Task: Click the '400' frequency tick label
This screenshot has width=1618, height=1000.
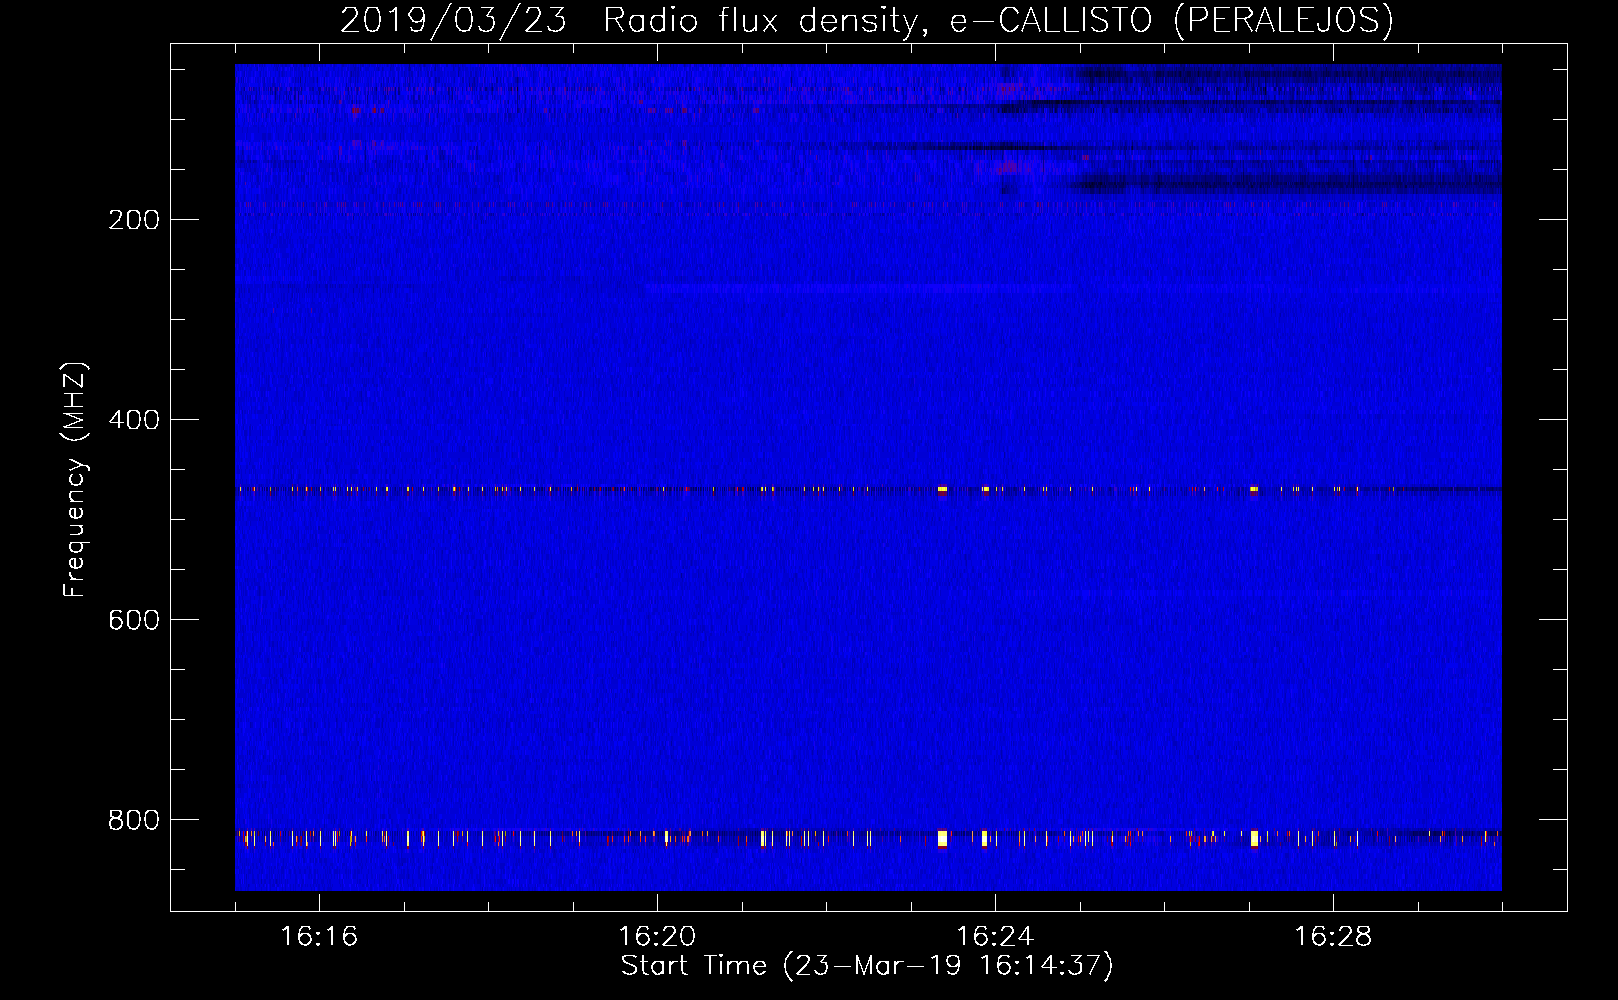Action: click(x=134, y=420)
